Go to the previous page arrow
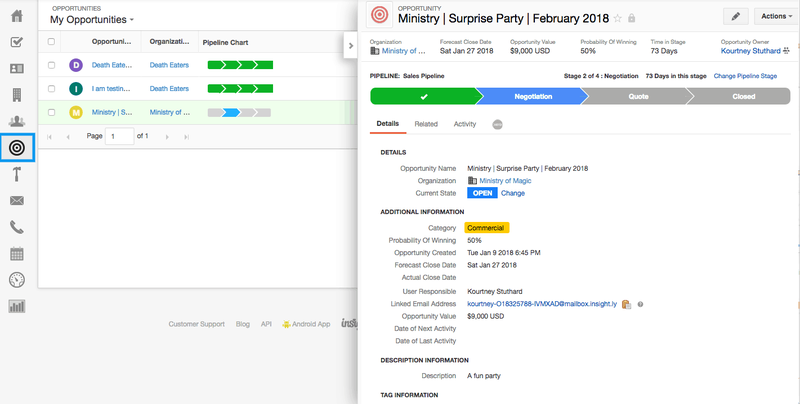The height and width of the screenshot is (404, 800). pos(68,137)
